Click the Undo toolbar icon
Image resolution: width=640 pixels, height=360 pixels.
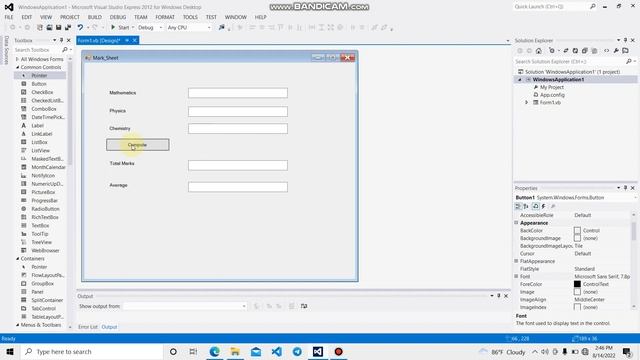80,27
